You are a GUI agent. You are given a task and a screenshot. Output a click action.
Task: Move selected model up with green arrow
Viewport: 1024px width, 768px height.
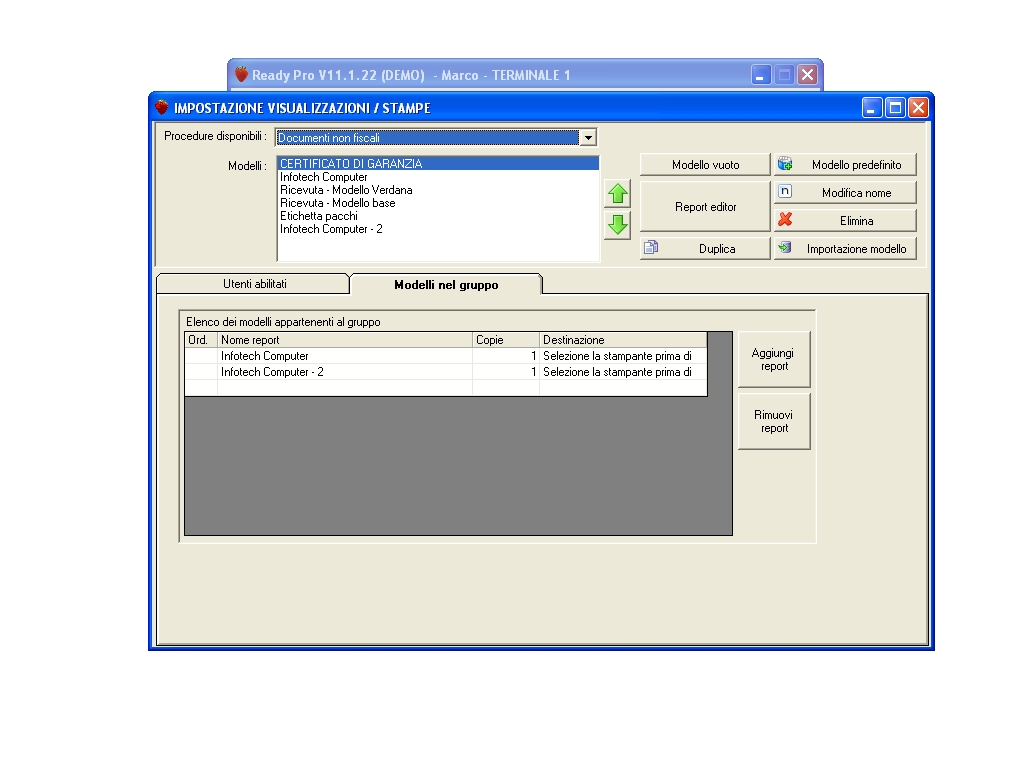coord(617,194)
